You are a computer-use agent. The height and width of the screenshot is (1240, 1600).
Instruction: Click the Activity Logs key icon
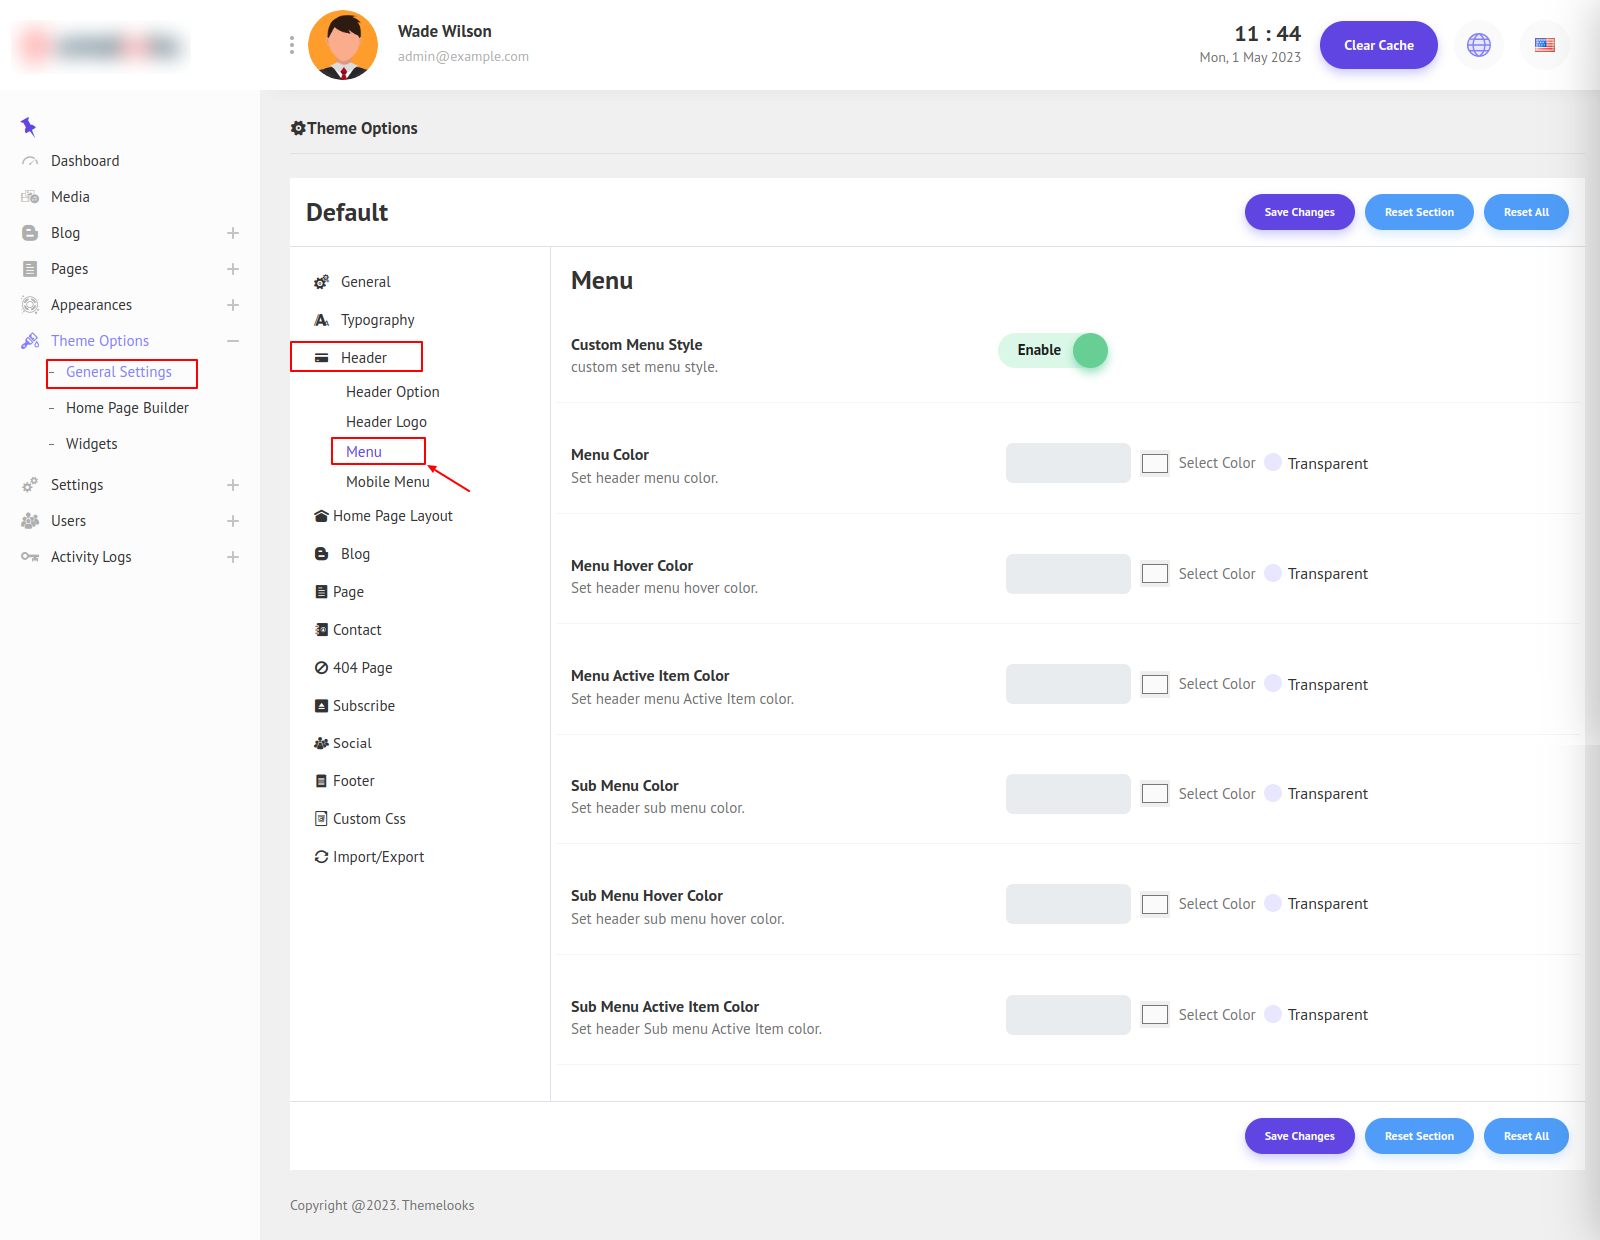point(30,557)
